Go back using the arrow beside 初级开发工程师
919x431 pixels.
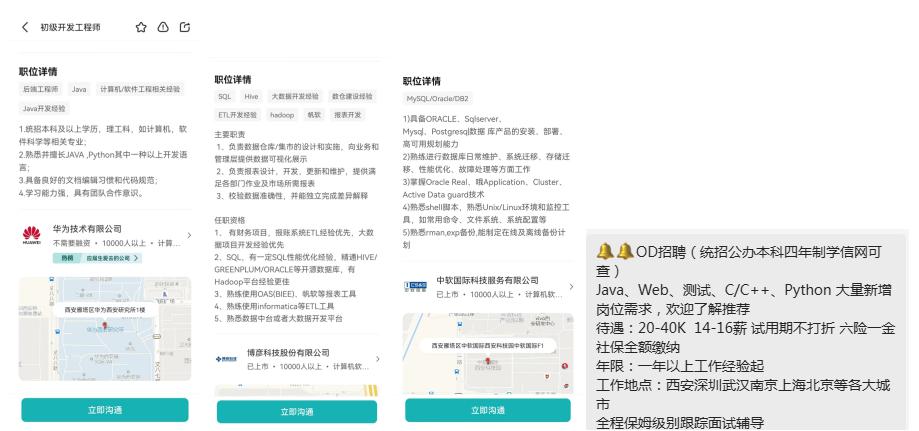(25, 27)
